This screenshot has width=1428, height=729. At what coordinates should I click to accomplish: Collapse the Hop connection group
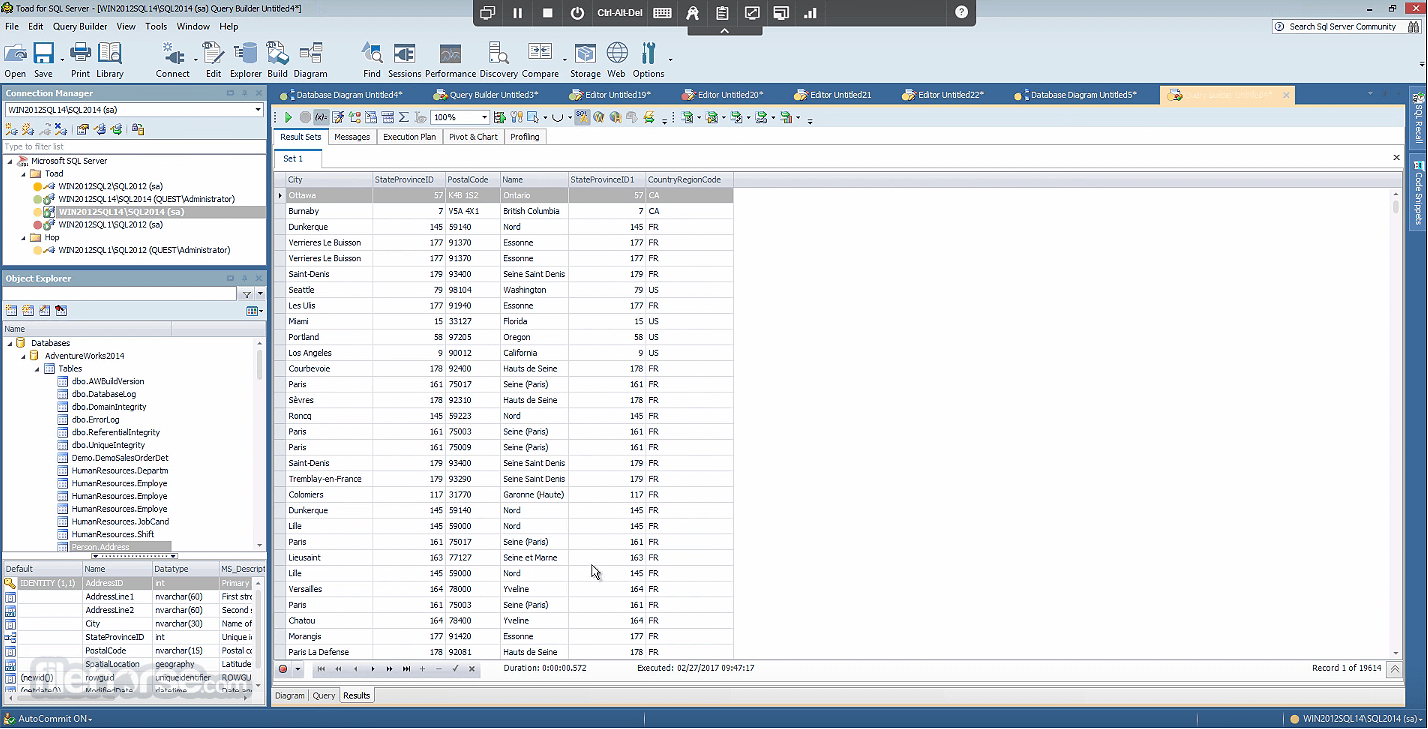click(x=23, y=238)
